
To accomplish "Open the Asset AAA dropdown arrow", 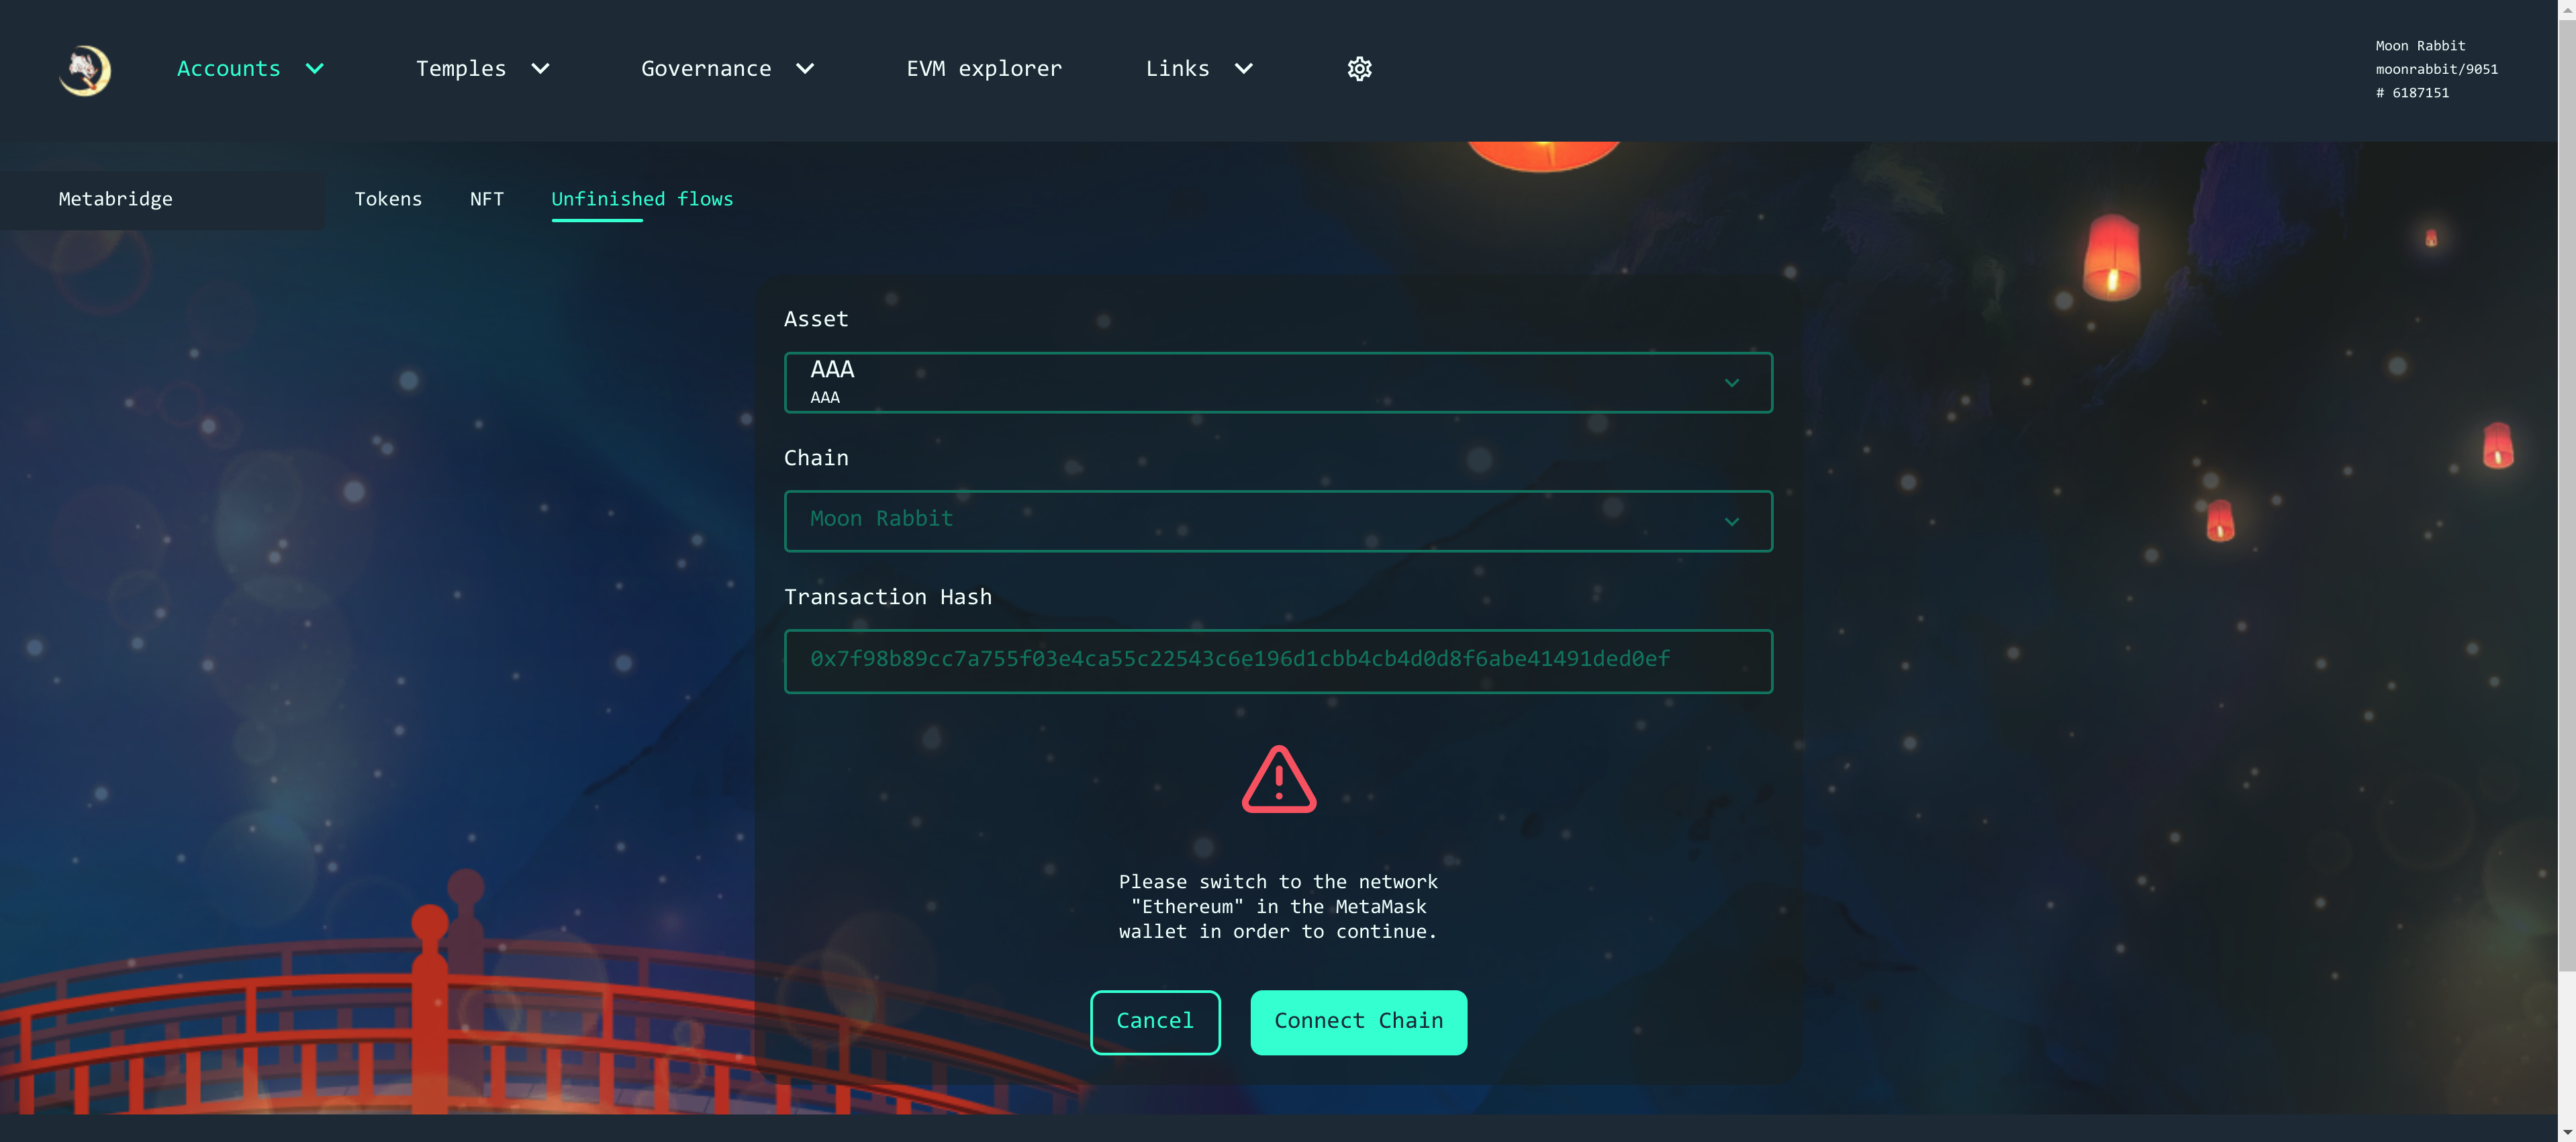I will tap(1732, 383).
